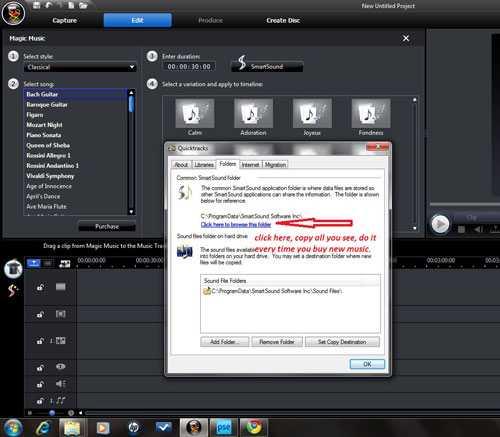Image resolution: width=500 pixels, height=437 pixels.
Task: Select the Calm variation thumbnail
Action: coord(195,113)
